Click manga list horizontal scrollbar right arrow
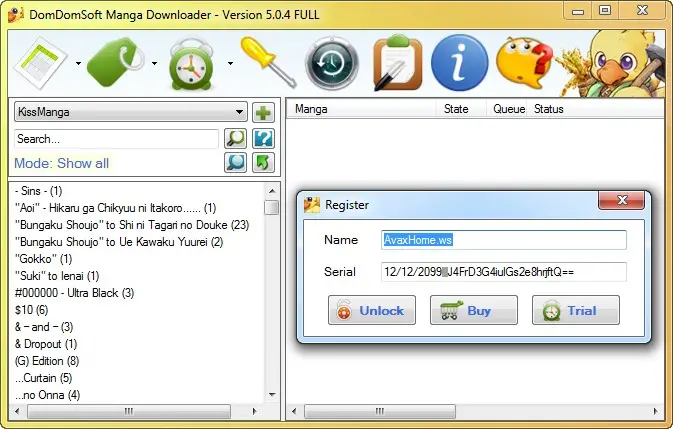 tap(254, 411)
